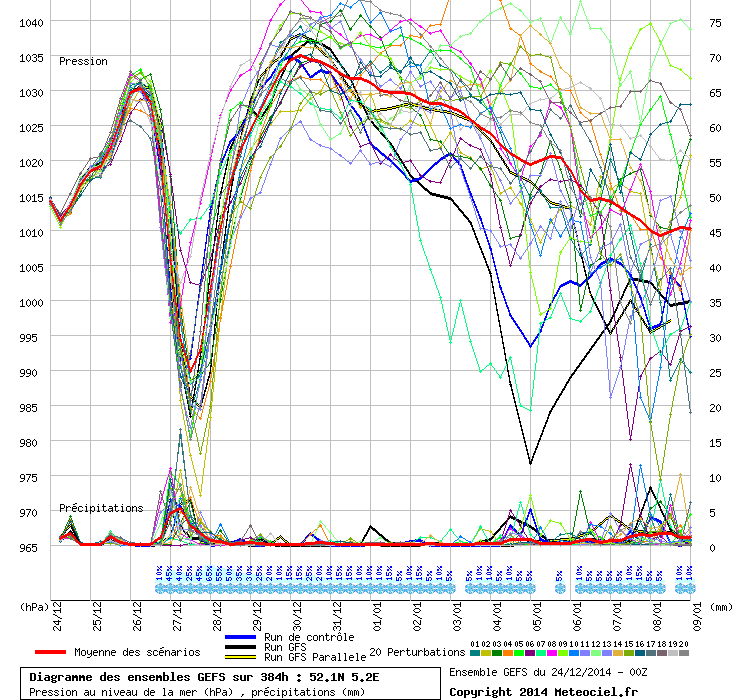Click the 24/12 date axis label

click(57, 616)
